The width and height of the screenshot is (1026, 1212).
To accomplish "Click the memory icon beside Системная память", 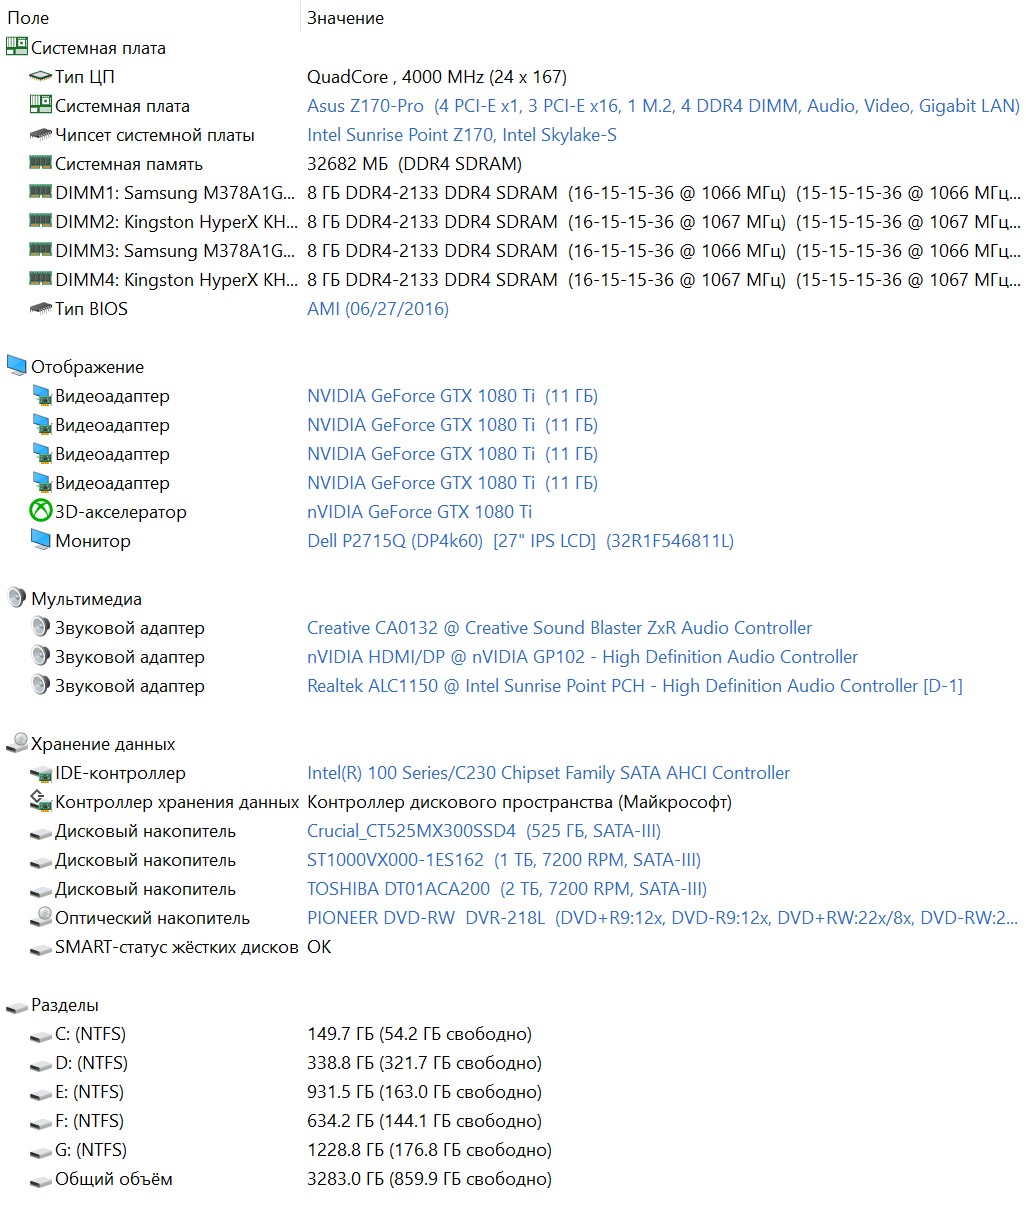I will [41, 163].
